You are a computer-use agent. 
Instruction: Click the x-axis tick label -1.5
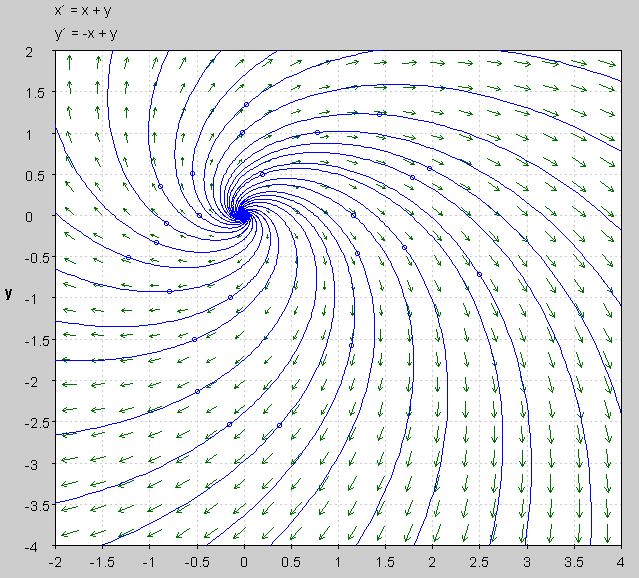click(x=102, y=563)
